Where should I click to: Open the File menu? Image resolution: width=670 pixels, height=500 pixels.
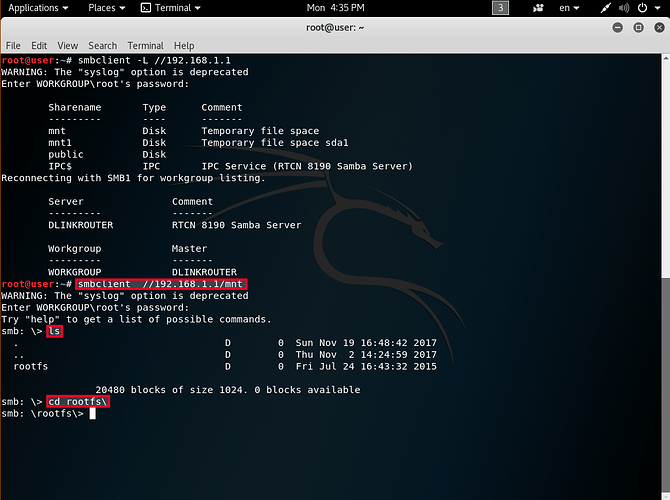(x=13, y=45)
